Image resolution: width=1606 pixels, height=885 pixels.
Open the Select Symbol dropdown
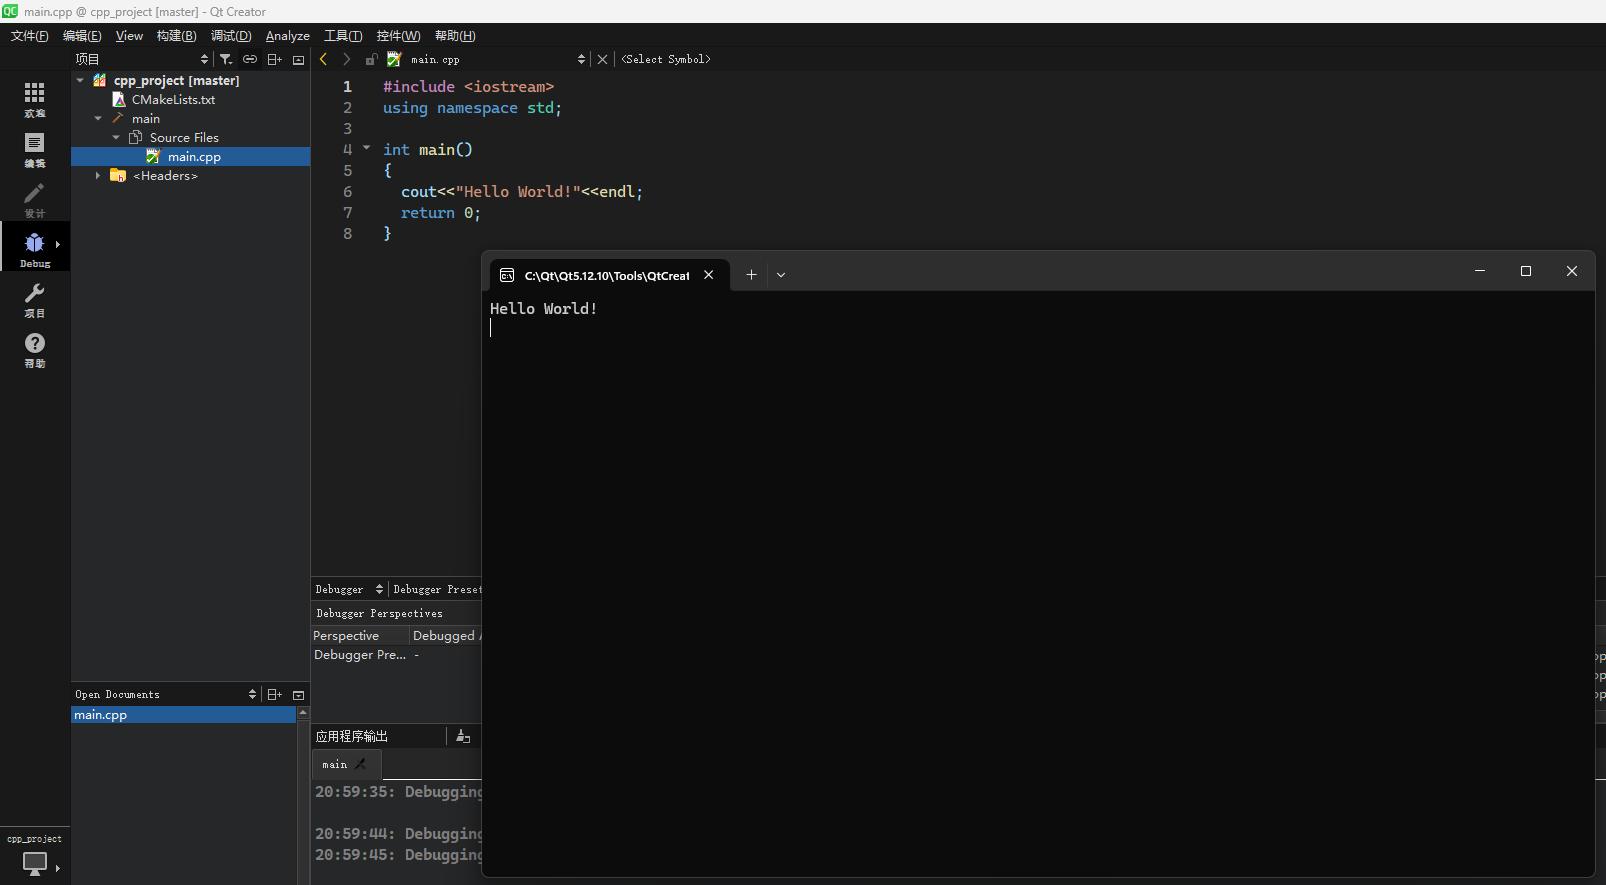(x=666, y=59)
